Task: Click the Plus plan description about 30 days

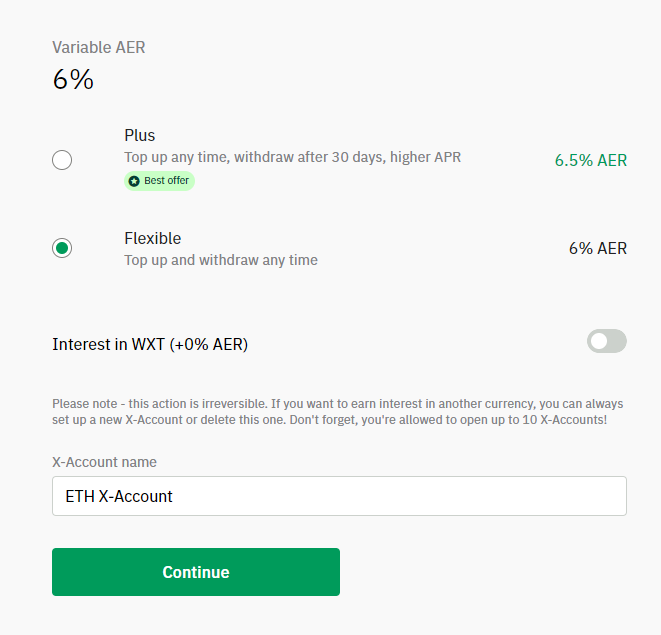Action: [x=293, y=157]
